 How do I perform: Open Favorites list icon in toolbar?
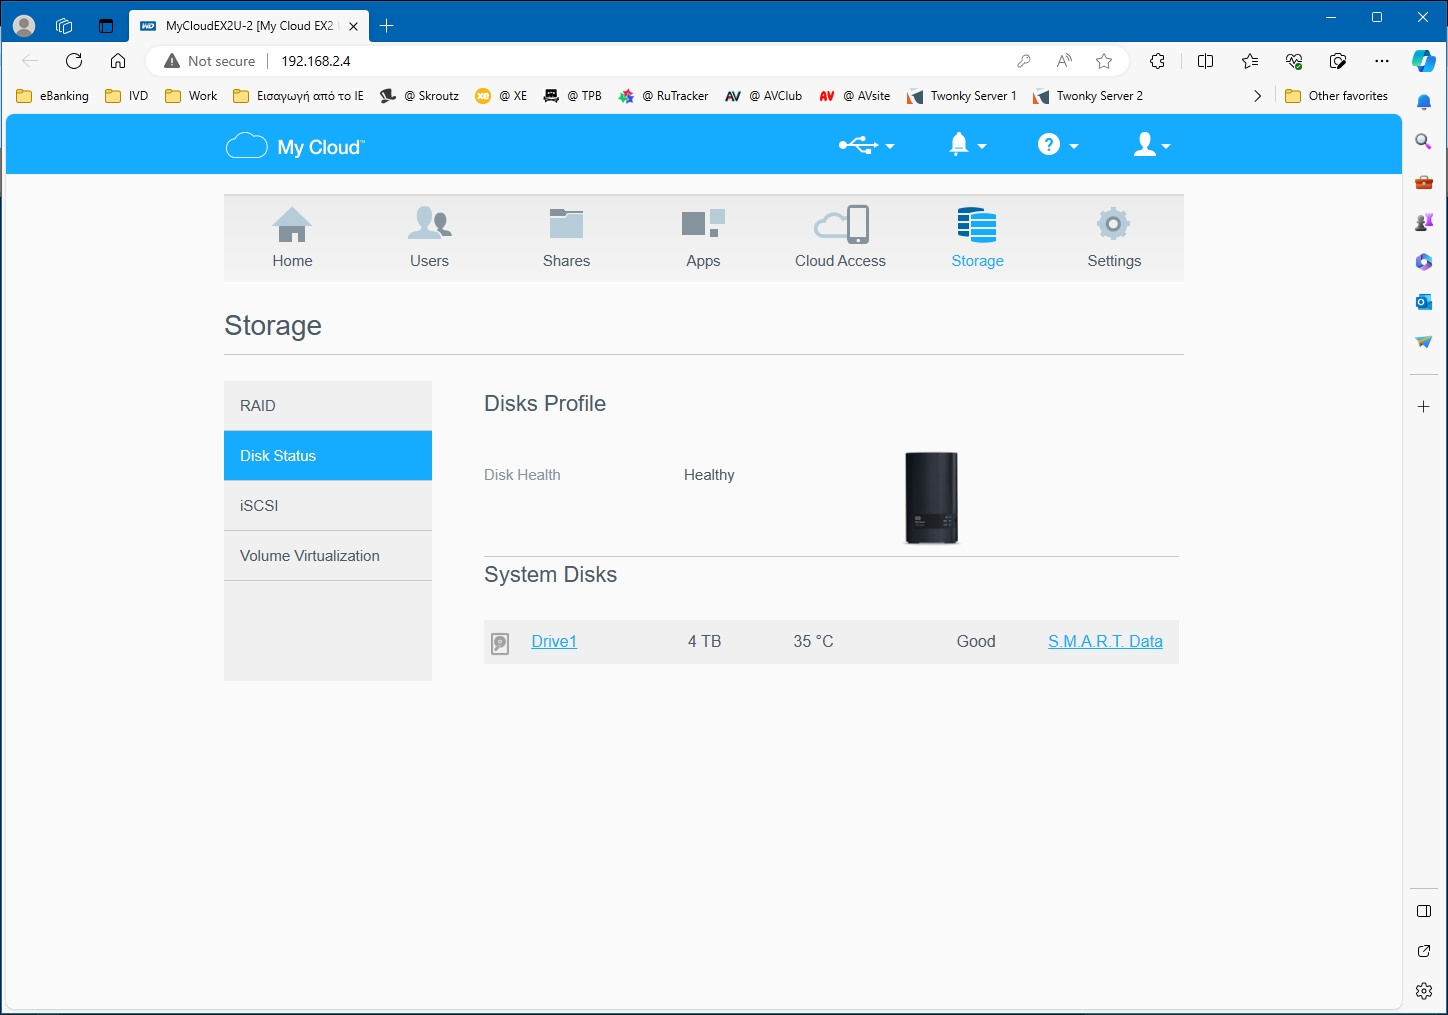1250,61
